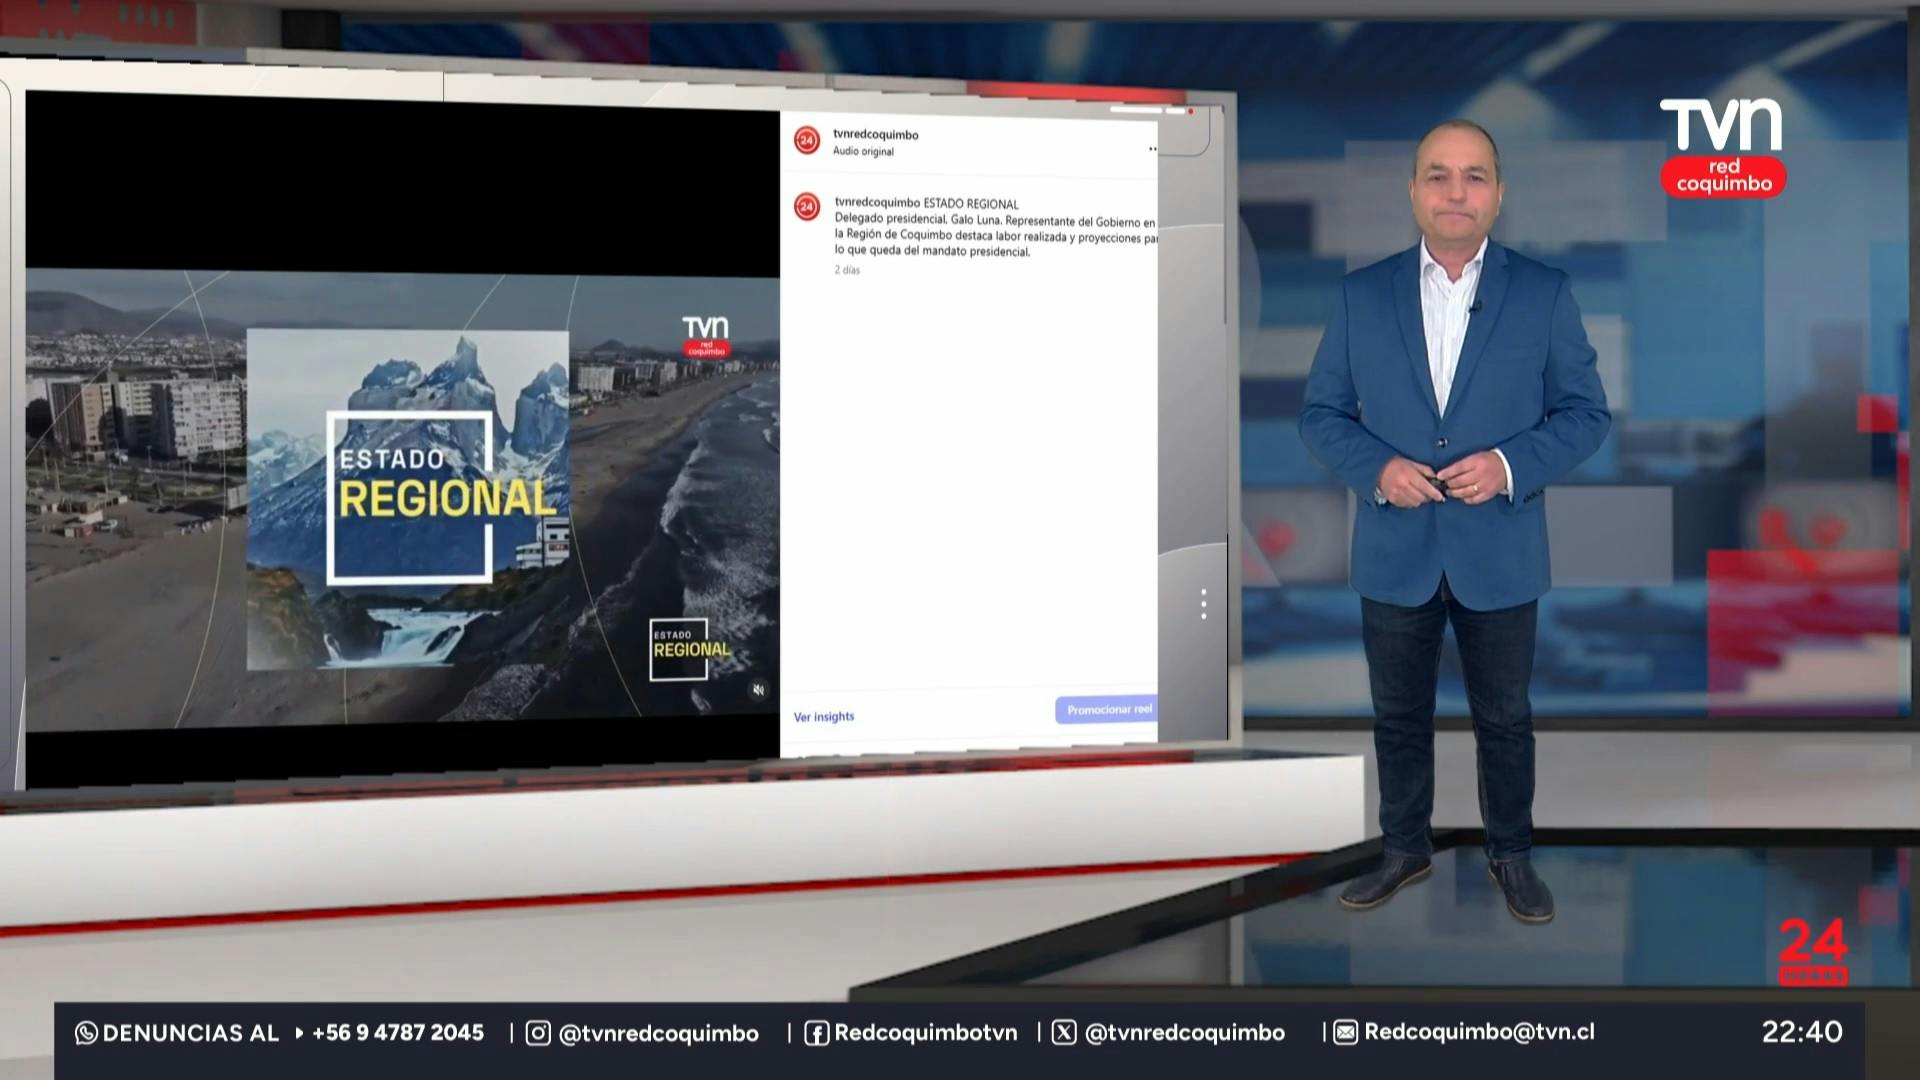This screenshot has height=1080, width=1920.
Task: Select the Facebook icon in the ticker
Action: (x=816, y=1033)
